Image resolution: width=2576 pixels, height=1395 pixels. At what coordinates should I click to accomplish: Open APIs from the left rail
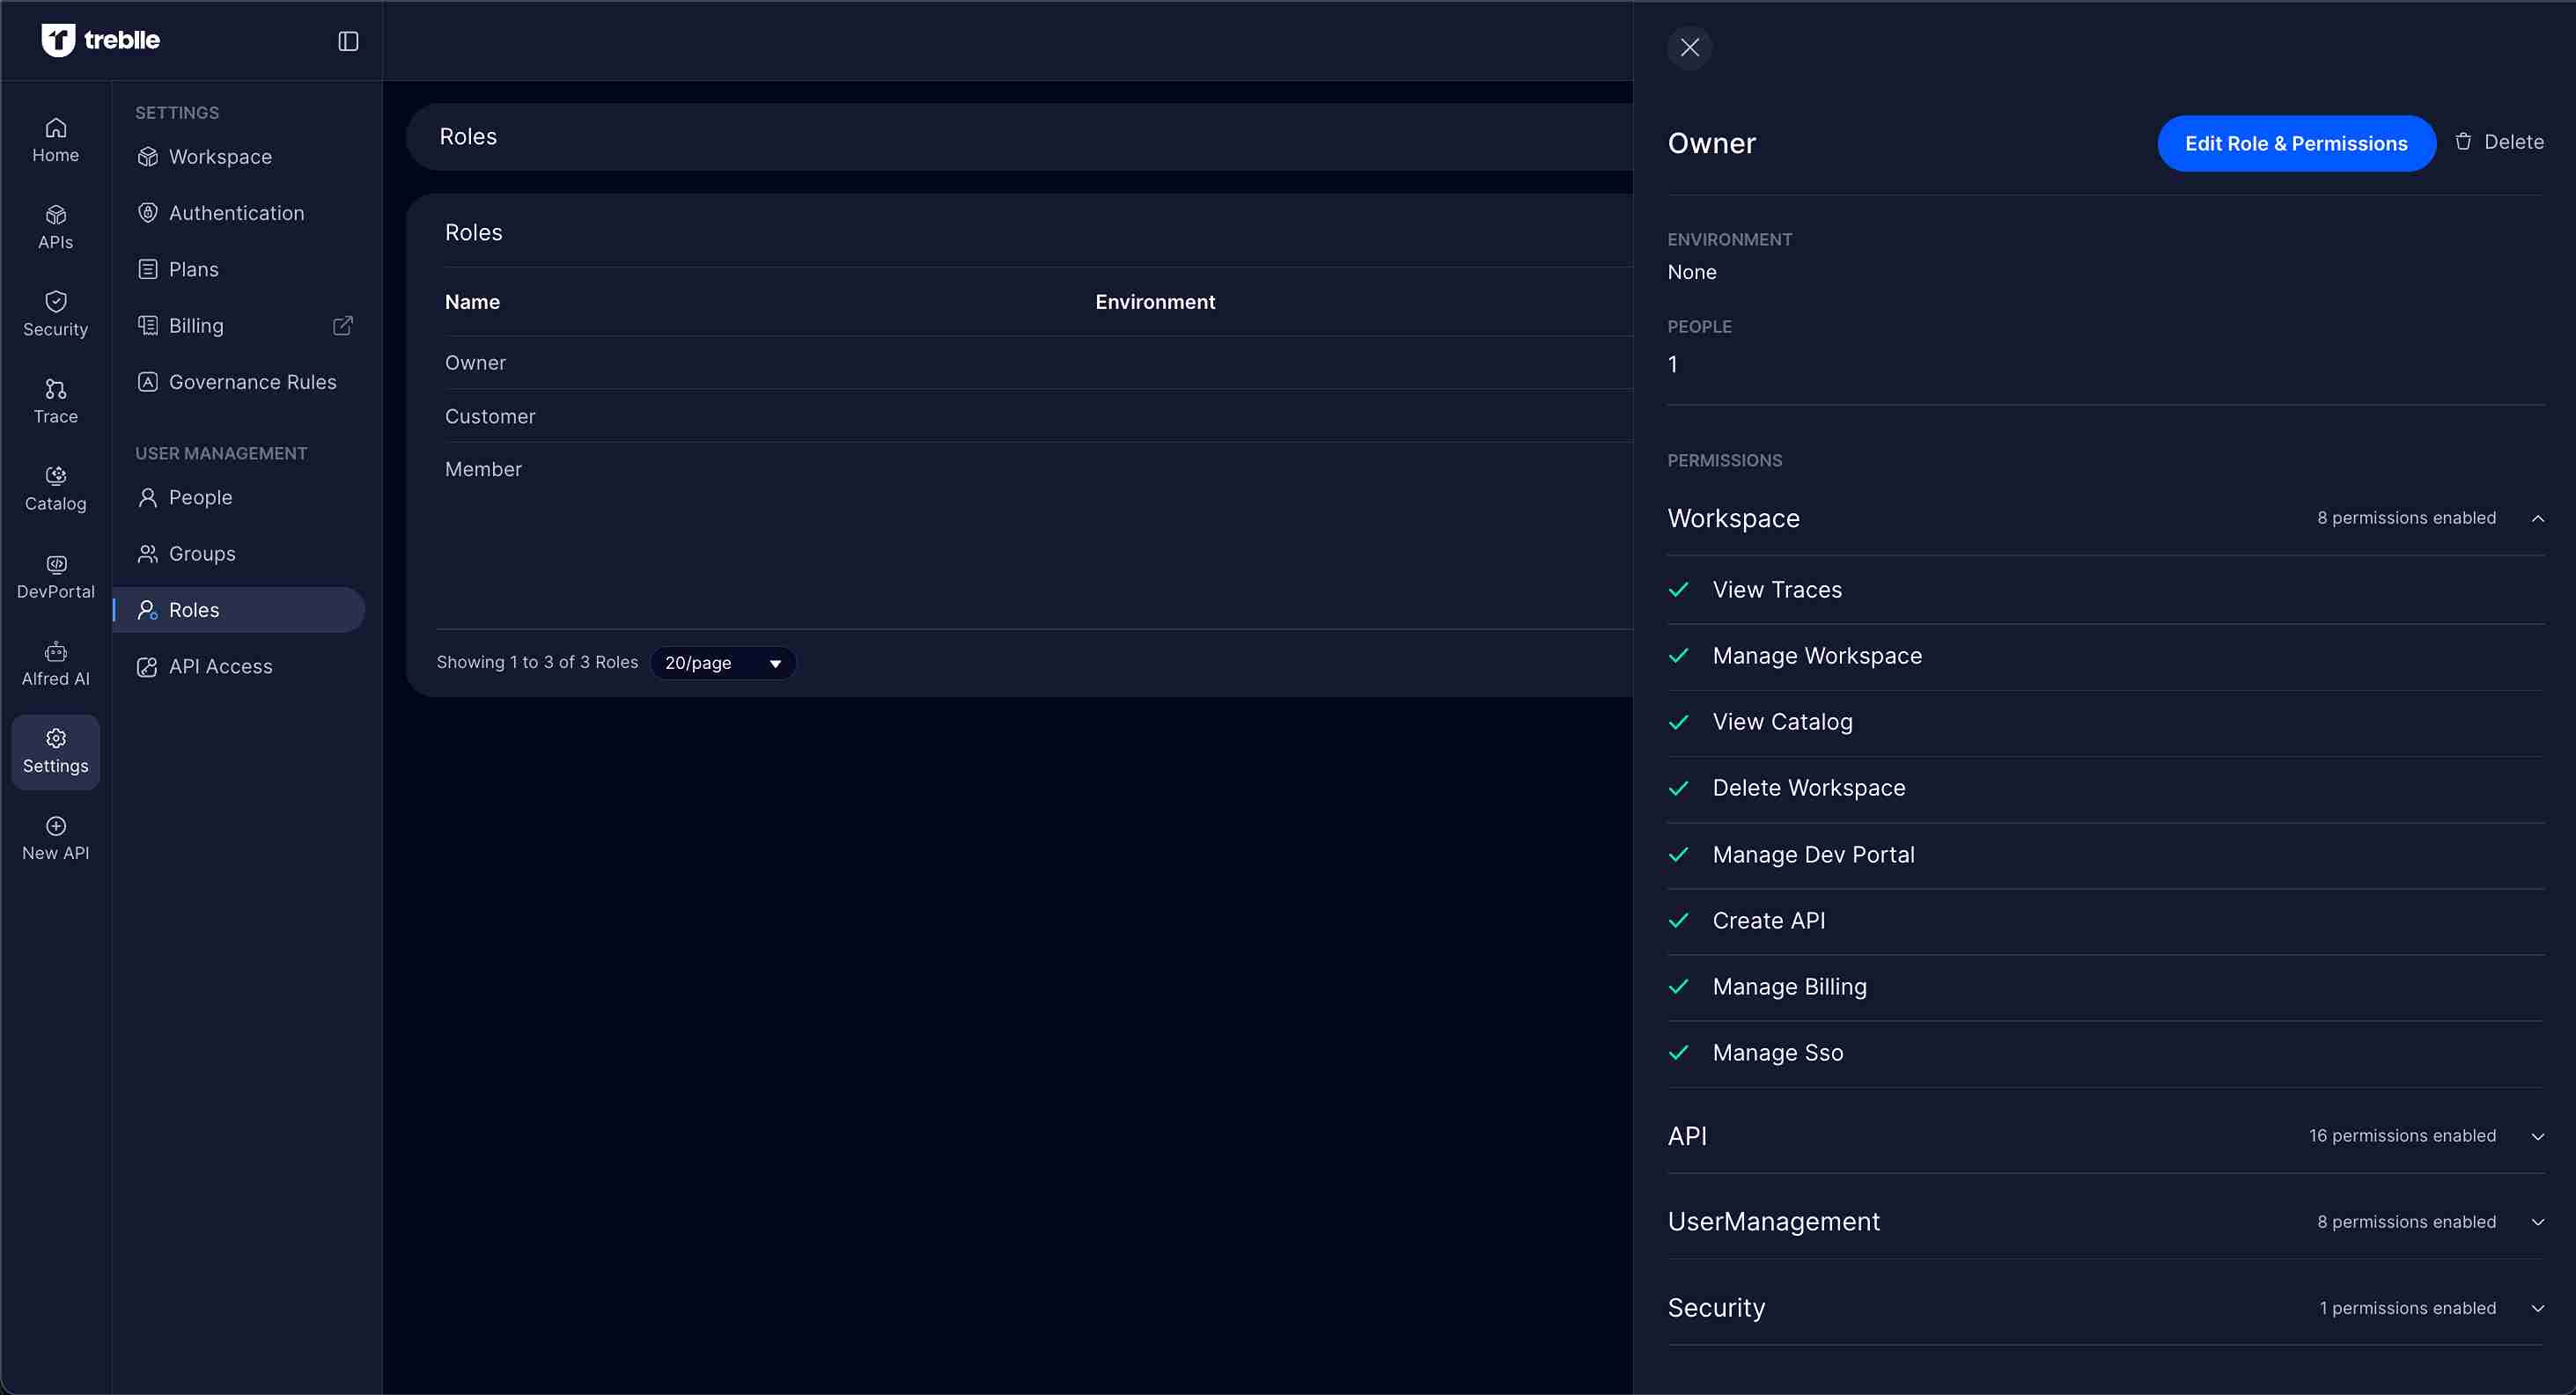click(x=56, y=228)
